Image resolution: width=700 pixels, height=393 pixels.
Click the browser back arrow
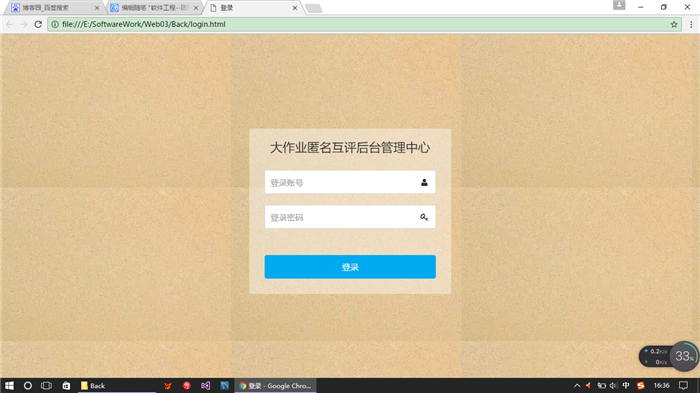10,24
